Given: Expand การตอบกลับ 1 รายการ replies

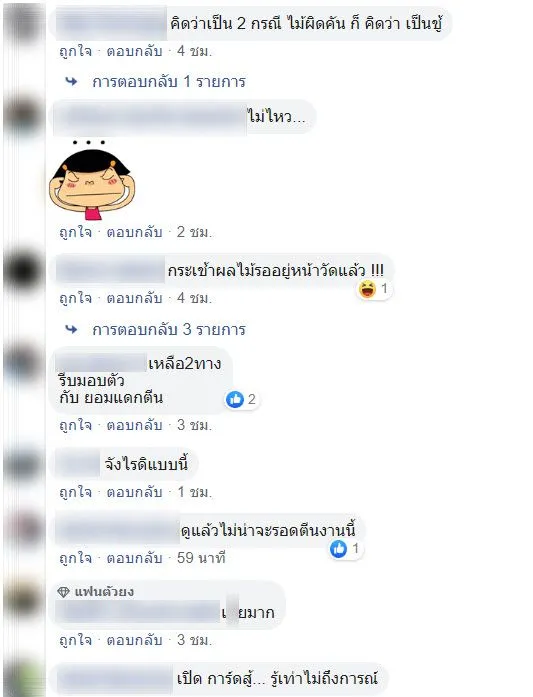Looking at the screenshot, I should click(x=169, y=82).
